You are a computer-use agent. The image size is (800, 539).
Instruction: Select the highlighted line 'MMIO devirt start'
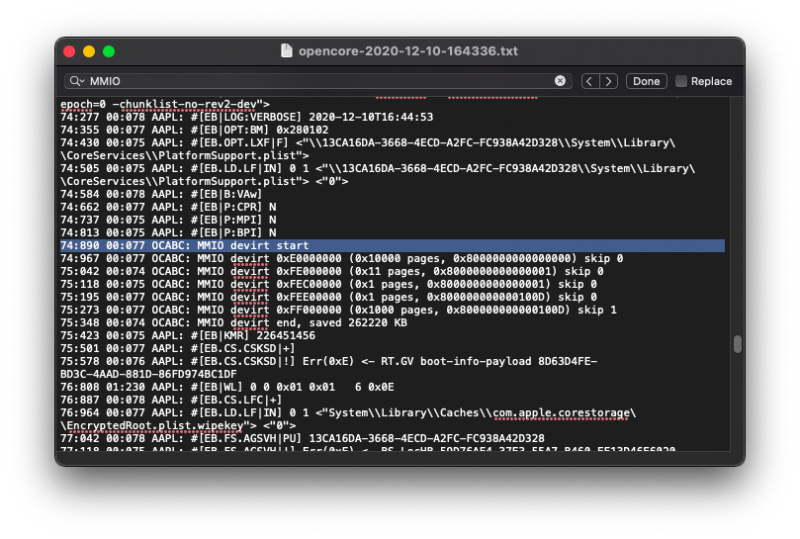coord(392,246)
